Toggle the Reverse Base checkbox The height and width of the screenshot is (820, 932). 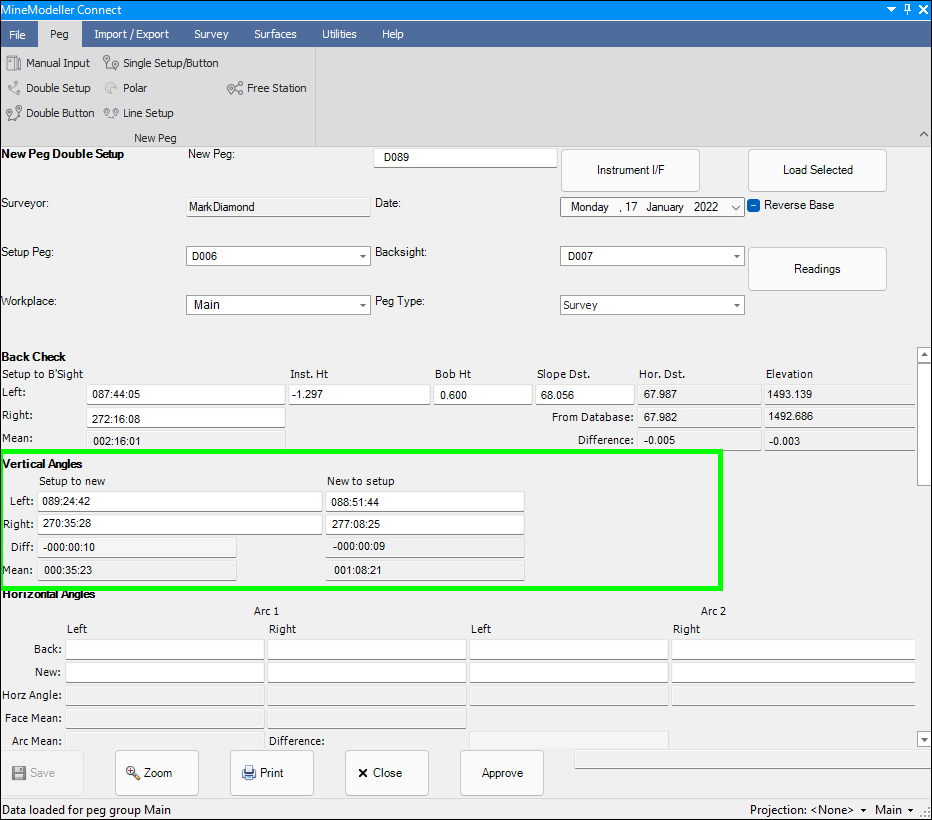click(755, 205)
